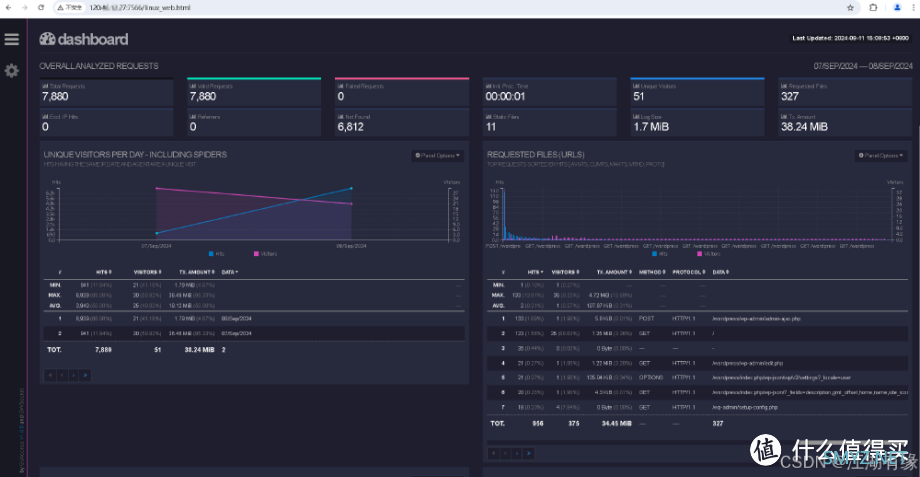Click the setup-config.php request row
The image size is (920, 477).
click(x=698, y=407)
